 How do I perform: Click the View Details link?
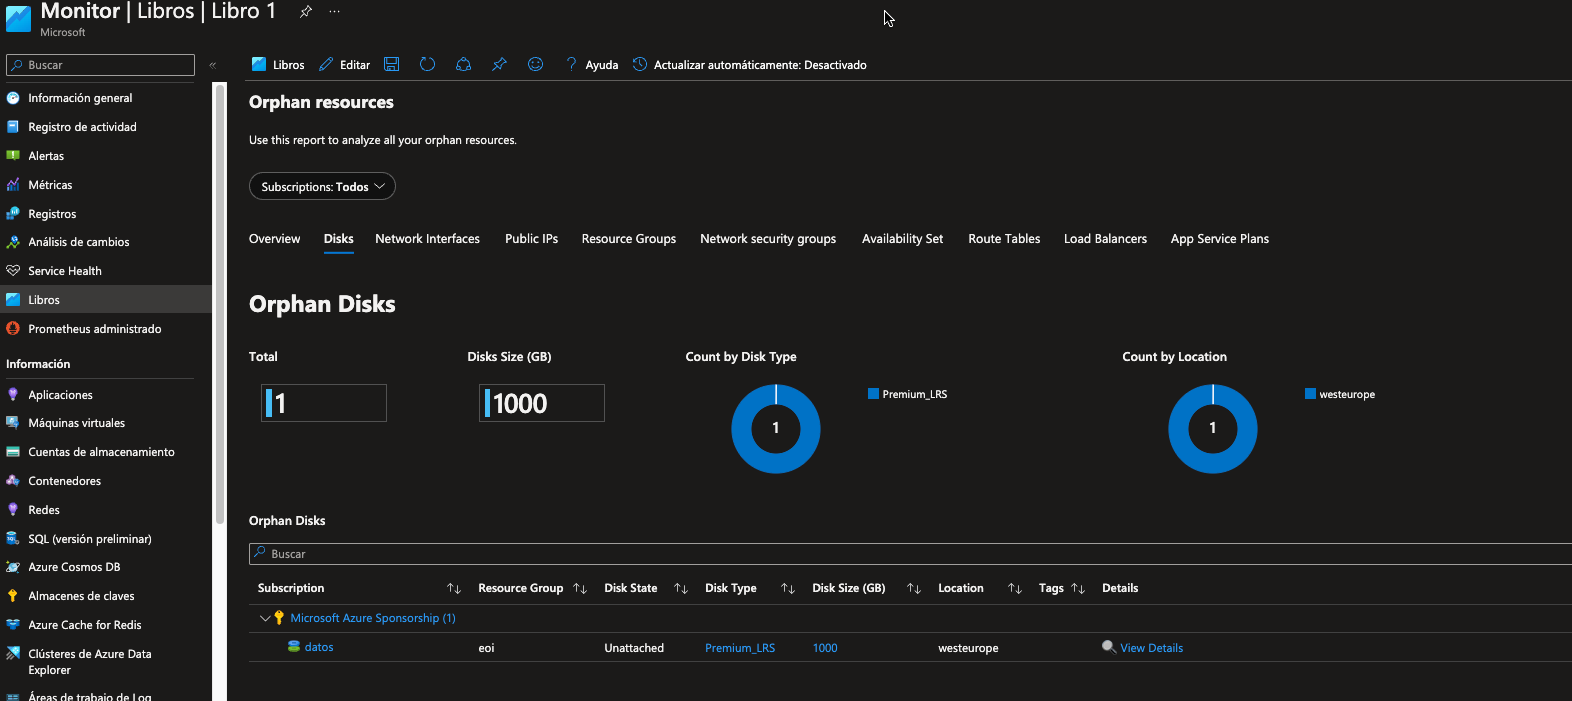pos(1151,648)
